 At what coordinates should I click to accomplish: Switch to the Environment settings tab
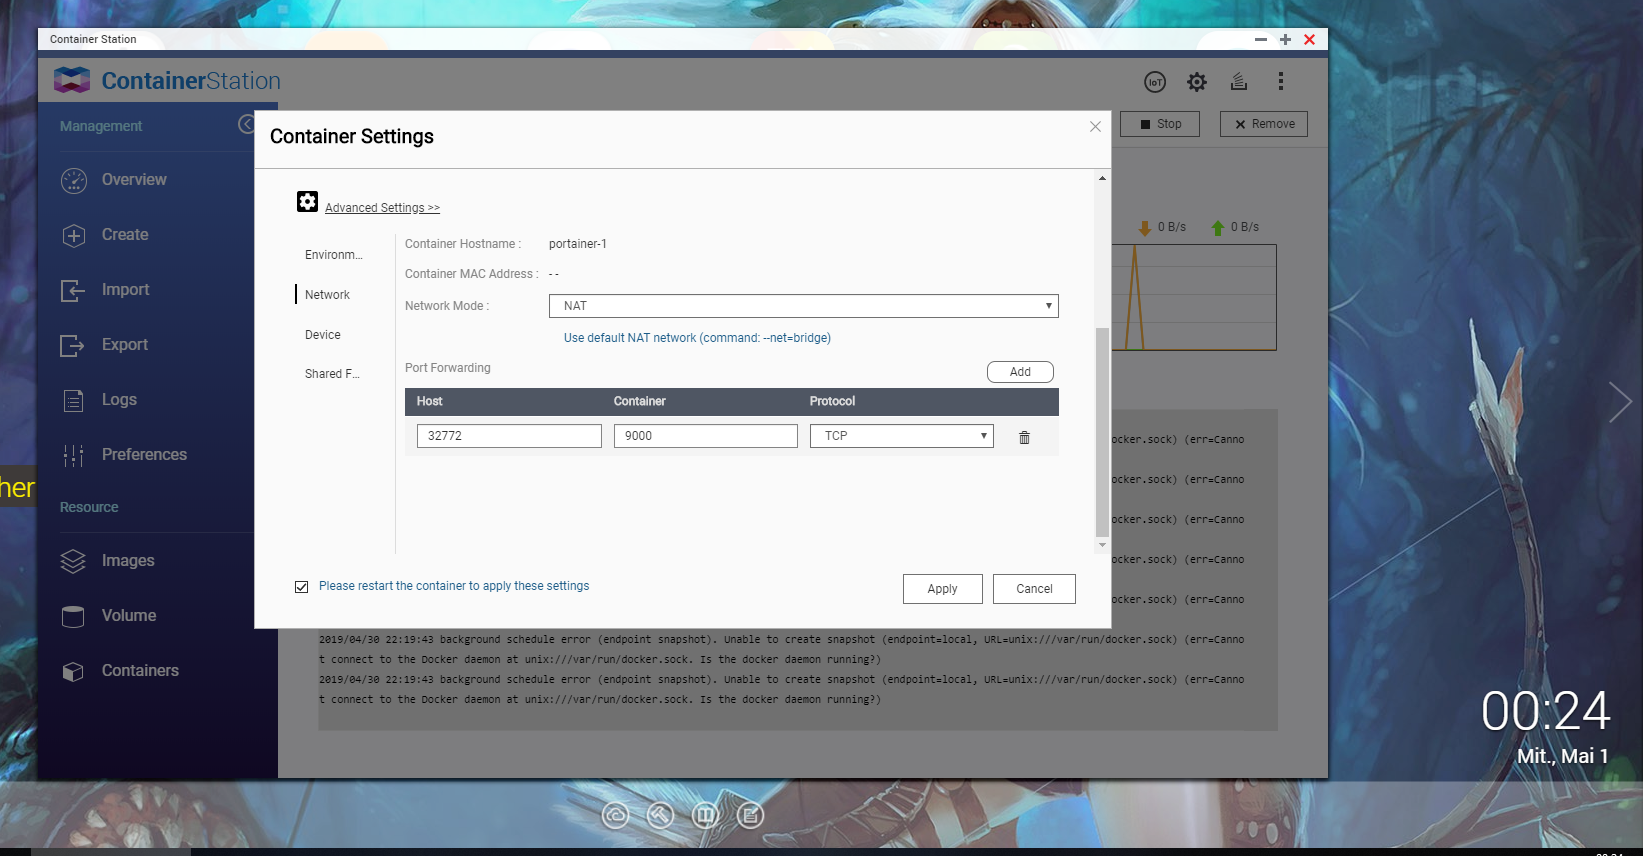click(334, 255)
